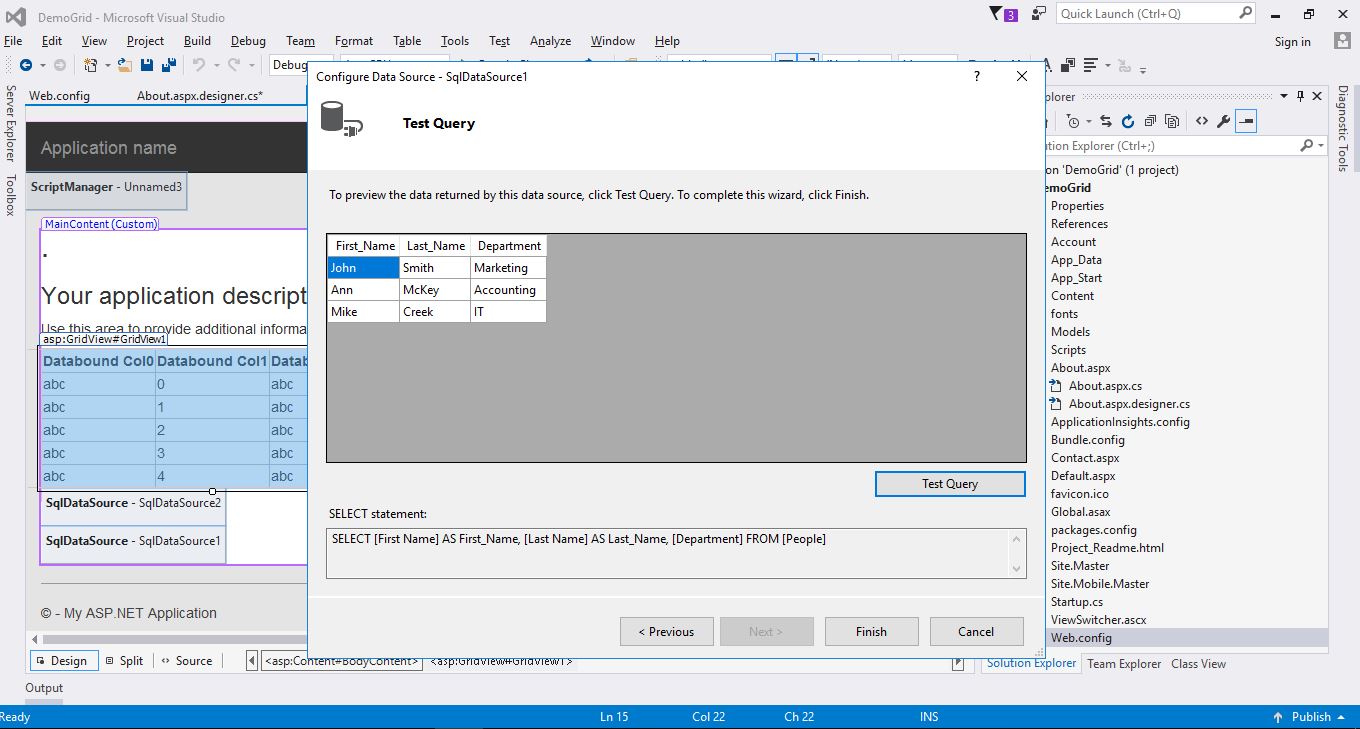
Task: Click the Test Query button
Action: coord(950,484)
